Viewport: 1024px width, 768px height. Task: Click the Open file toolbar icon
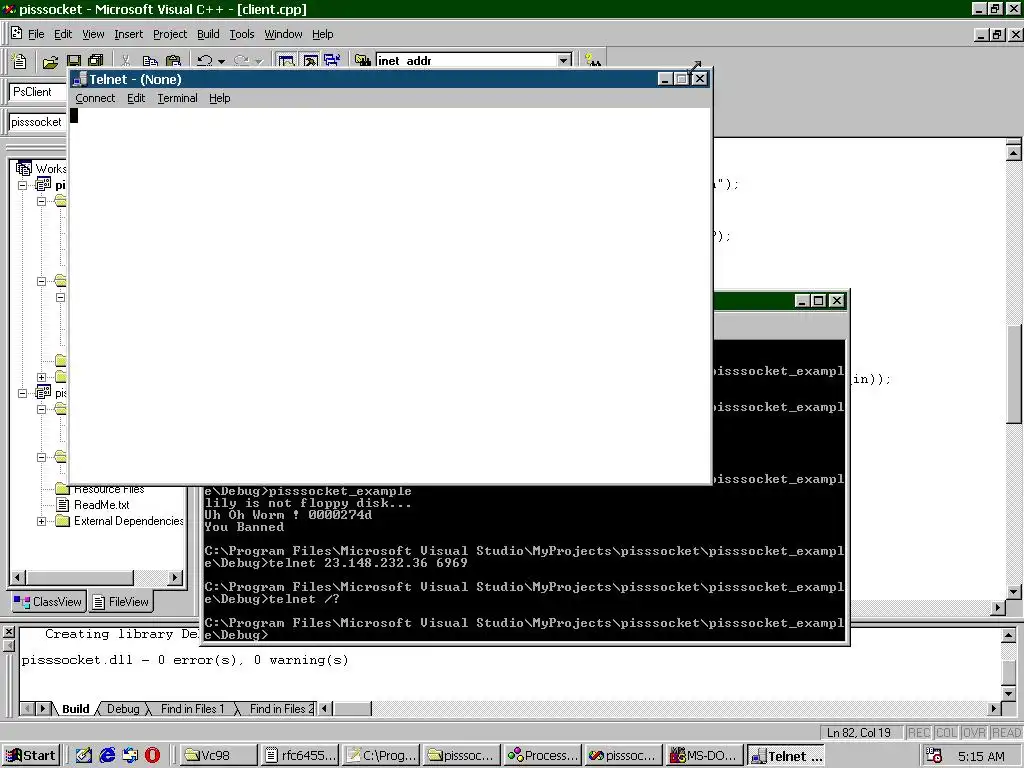coord(50,61)
